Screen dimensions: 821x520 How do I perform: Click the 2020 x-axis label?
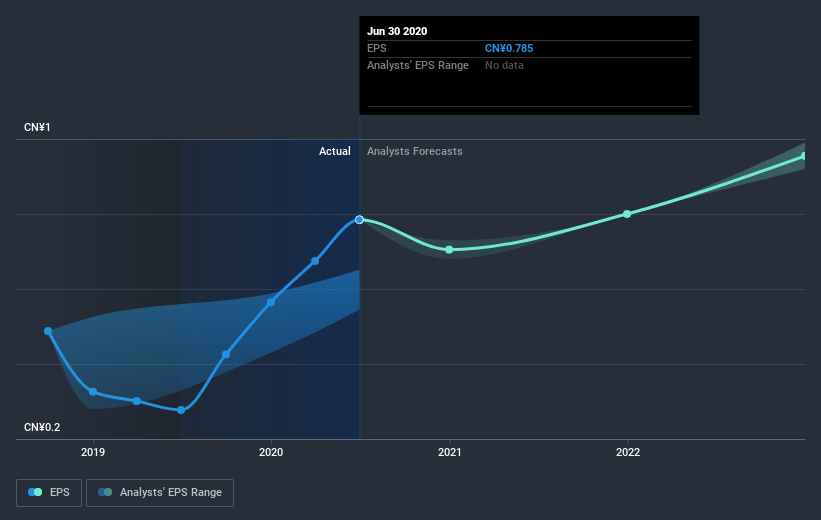[x=271, y=452]
